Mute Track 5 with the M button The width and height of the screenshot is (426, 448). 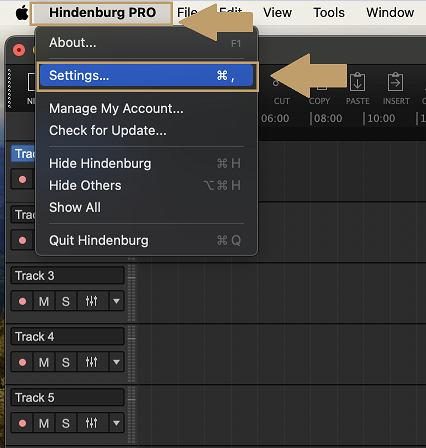tap(44, 423)
